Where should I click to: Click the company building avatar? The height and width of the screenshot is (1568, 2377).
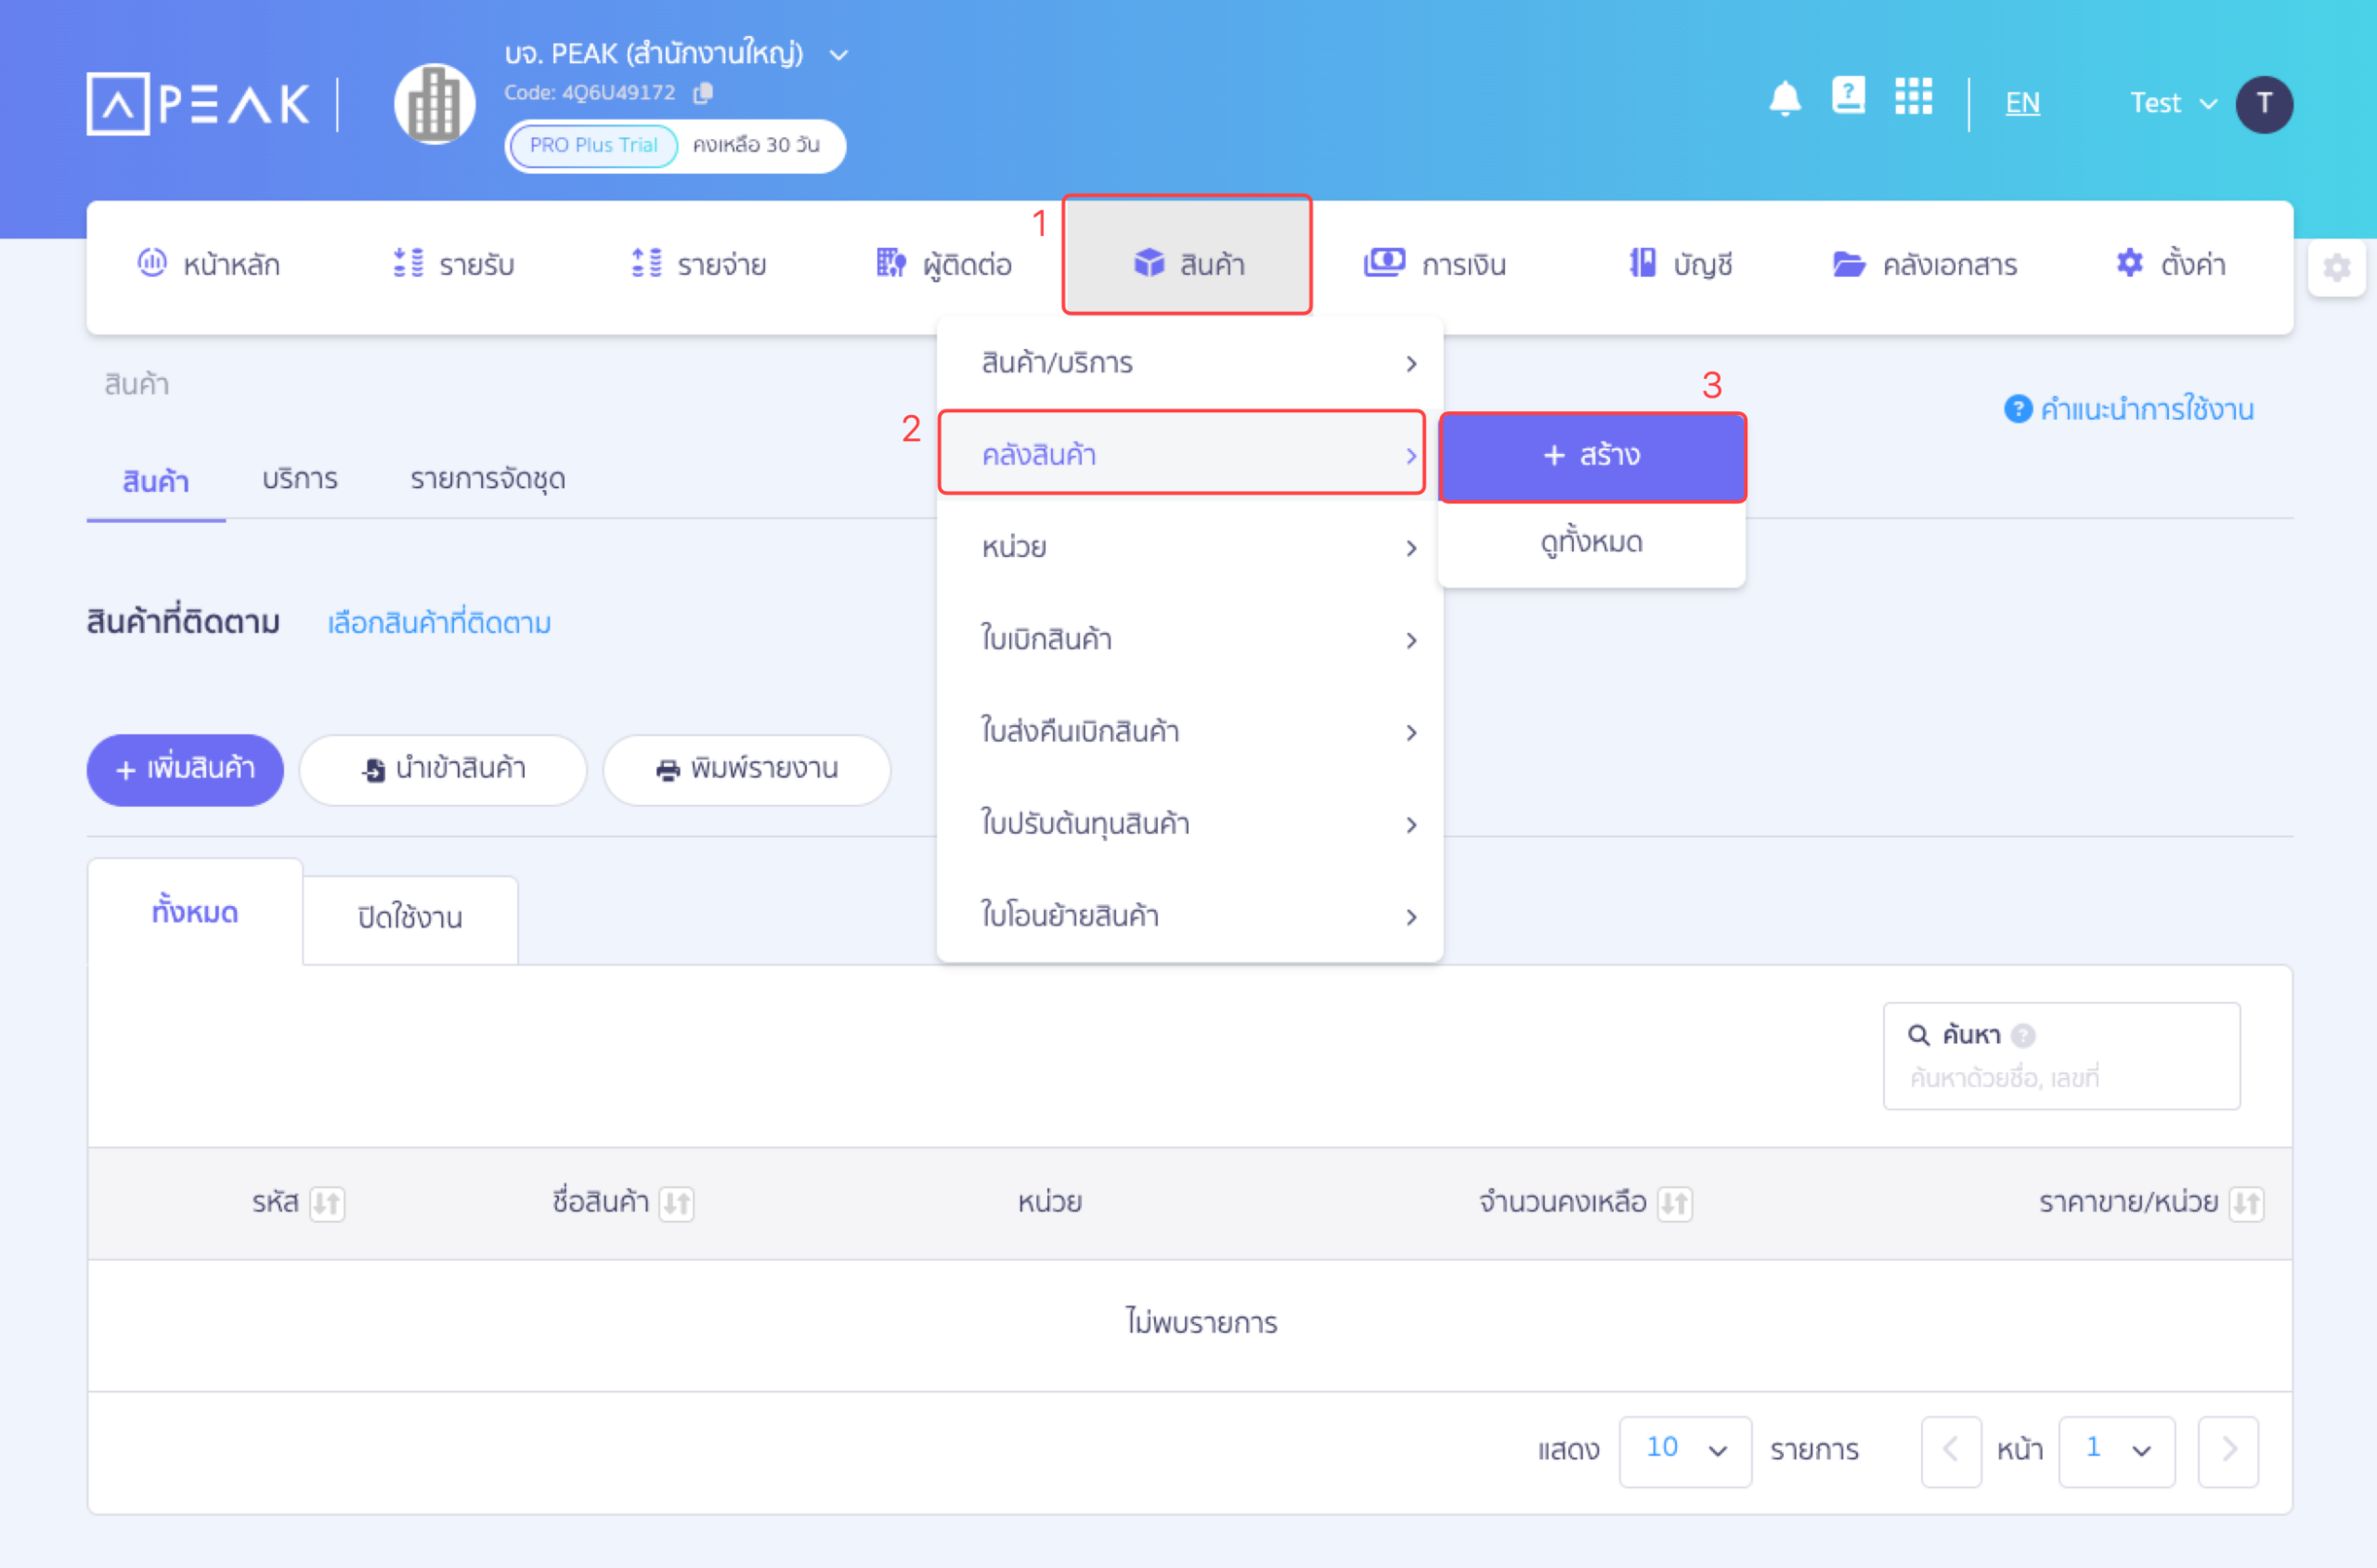pyautogui.click(x=434, y=104)
